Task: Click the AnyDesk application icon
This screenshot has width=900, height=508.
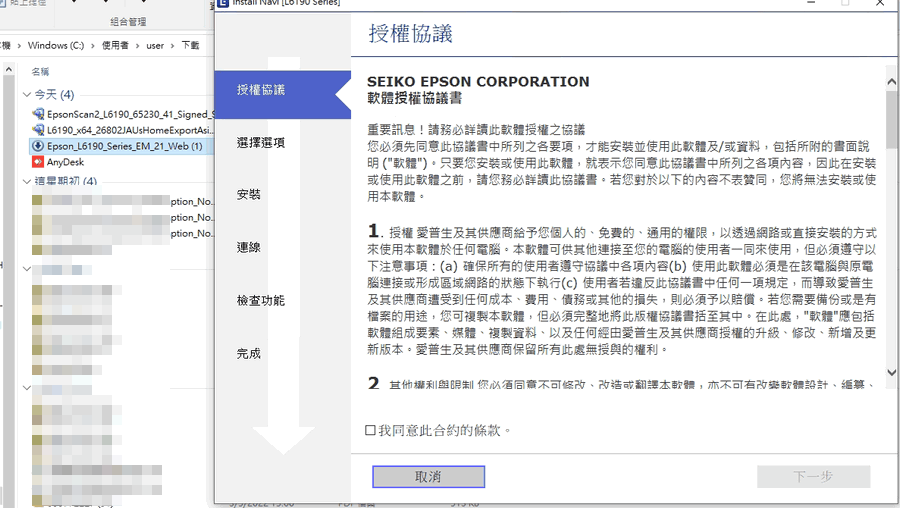Action: [38, 162]
